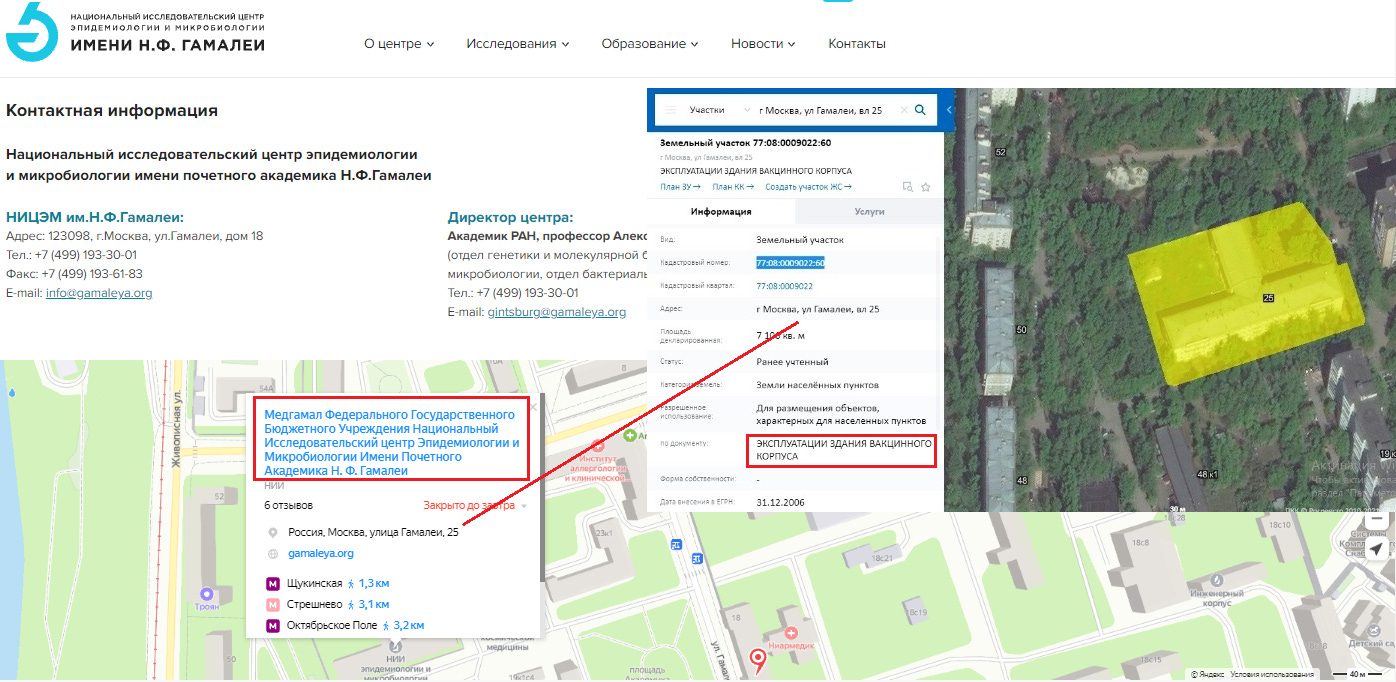
Task: Click the date value 31.12.2006
Action: coord(781,502)
